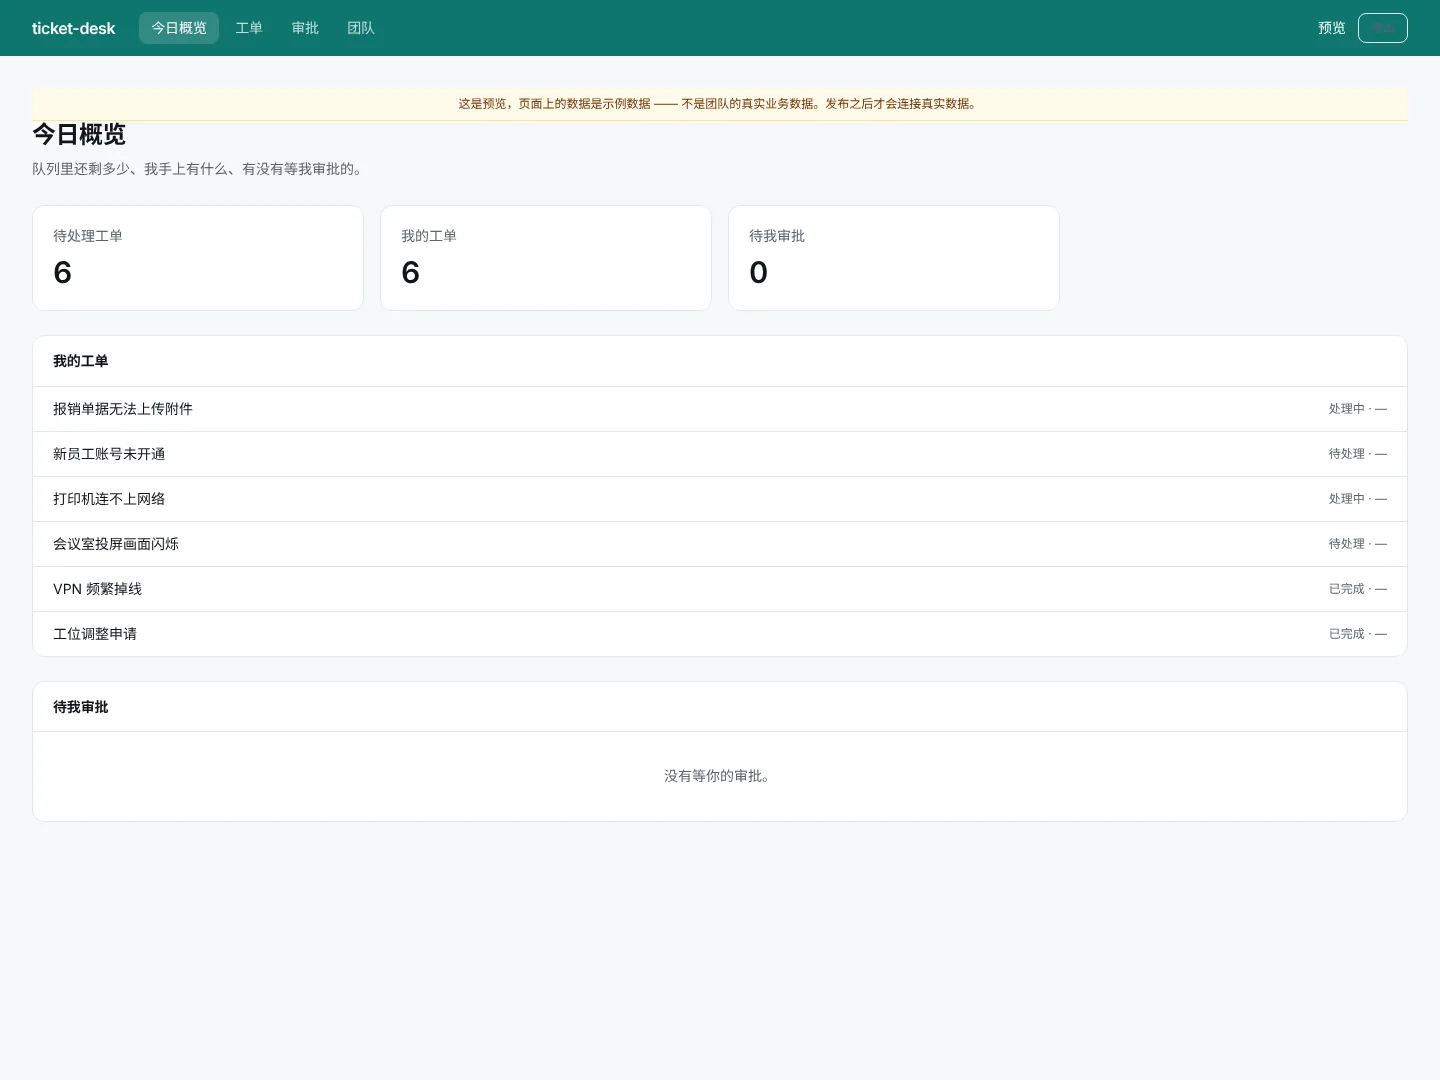The image size is (1440, 1080).
Task: Click the preview data notice banner
Action: (x=720, y=104)
